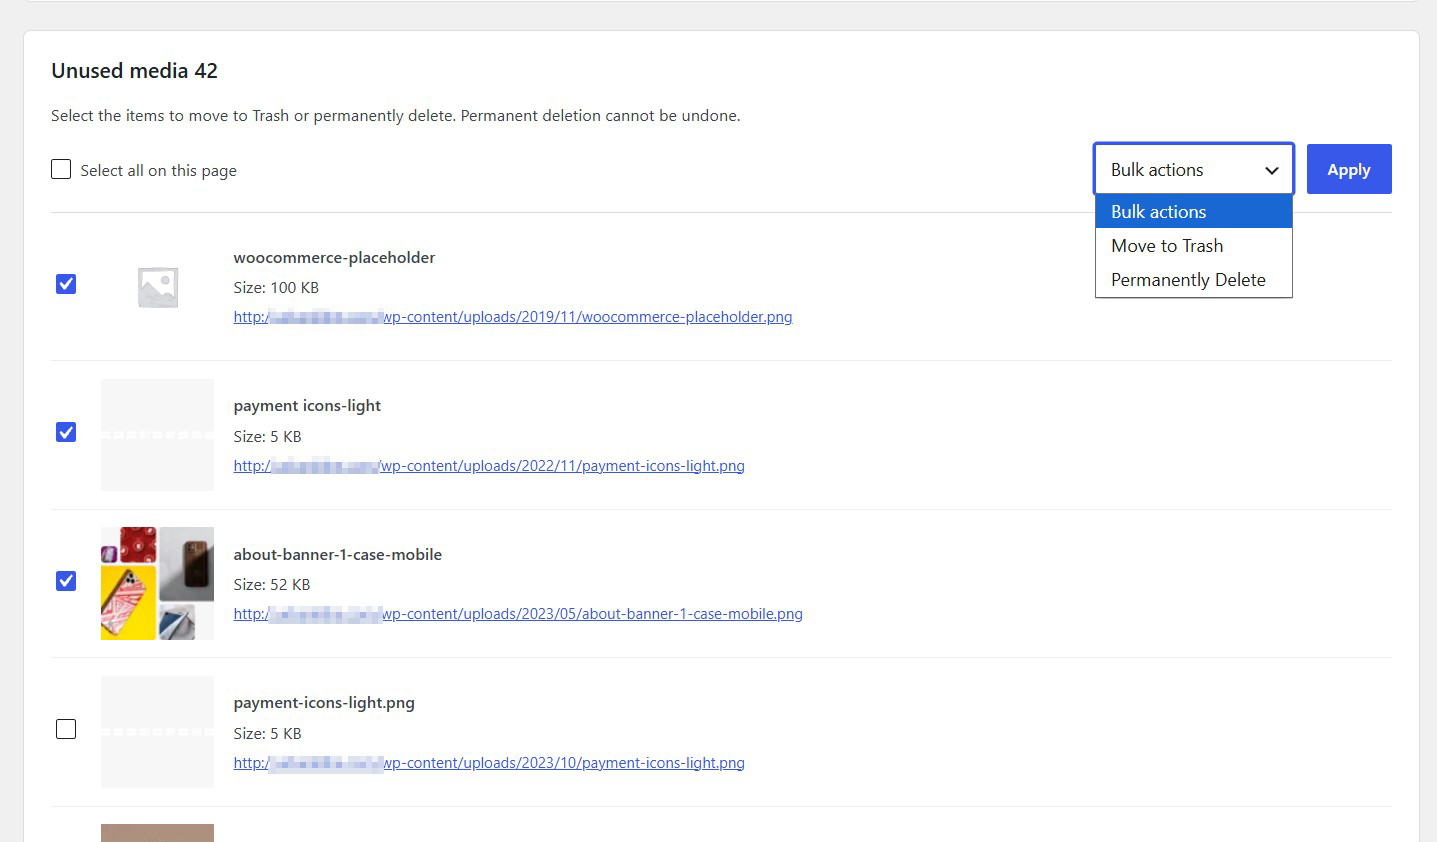Click the about-banner-1-case-mobile phone cases thumbnail
Viewport: 1437px width, 842px height.
[x=157, y=583]
